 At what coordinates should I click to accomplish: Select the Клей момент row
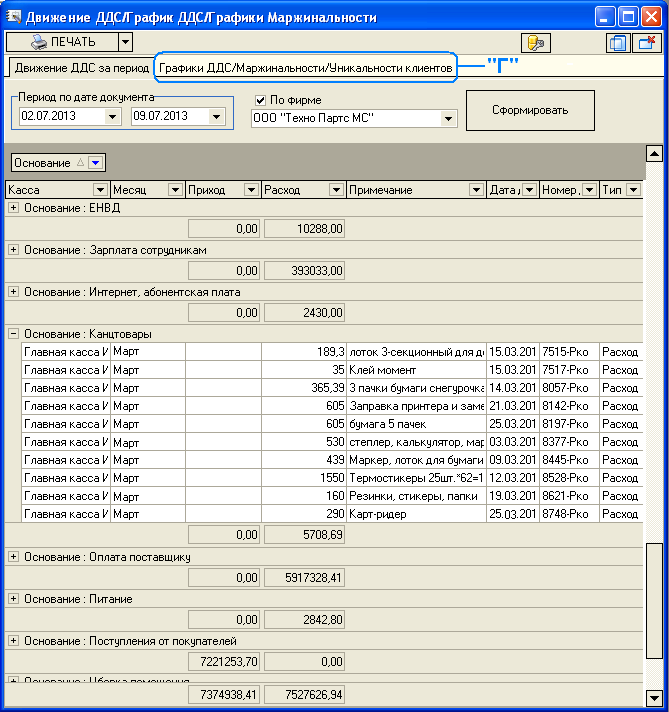pyautogui.click(x=332, y=370)
